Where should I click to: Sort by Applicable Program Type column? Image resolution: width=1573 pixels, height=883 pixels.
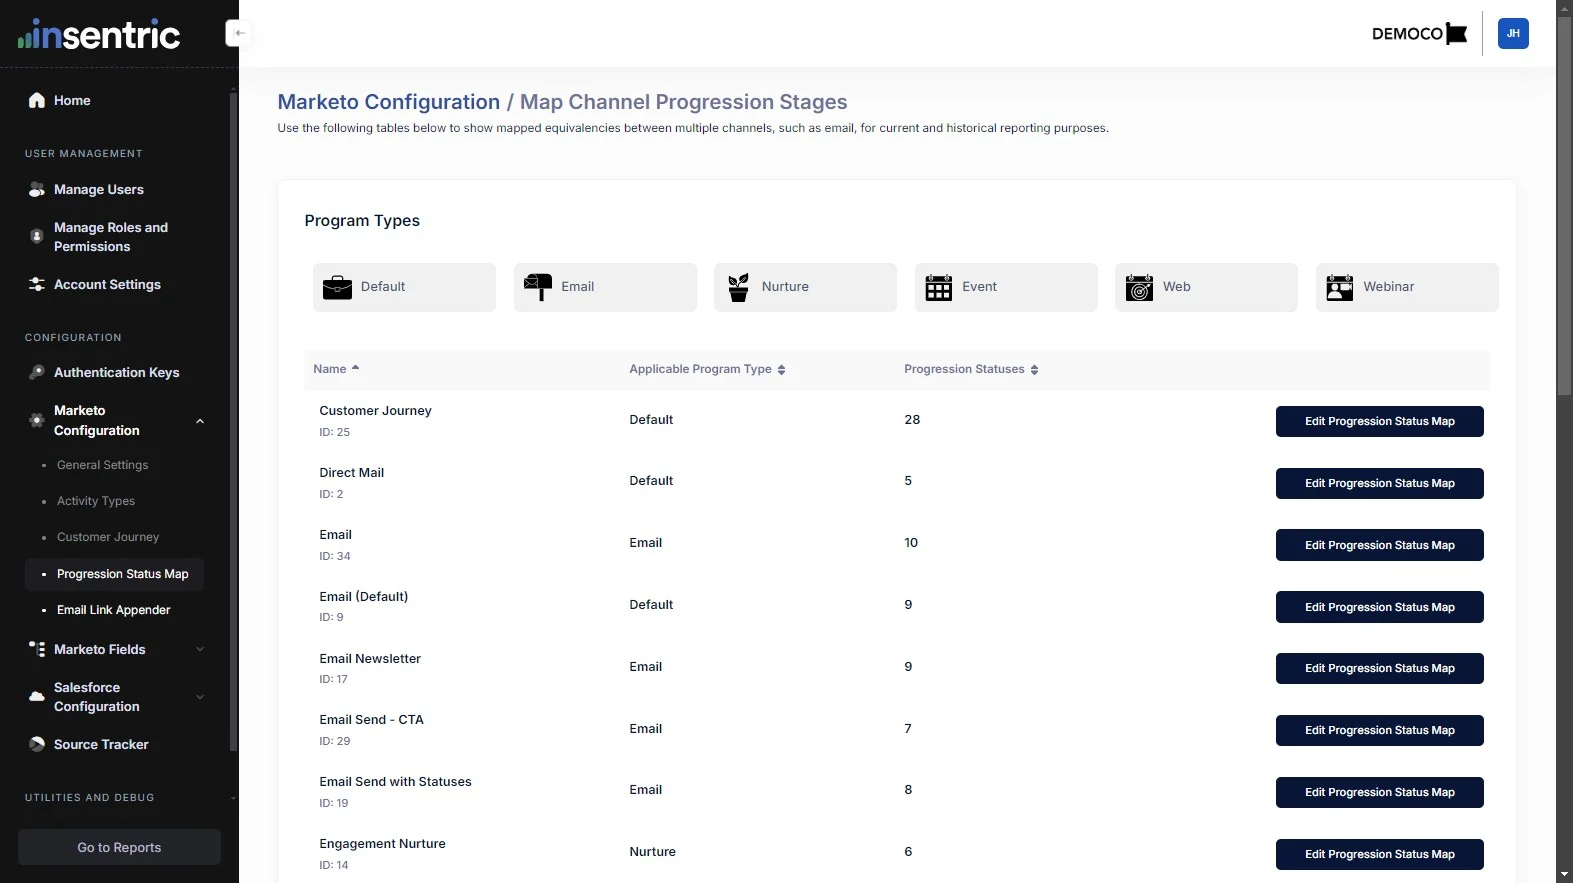coord(707,369)
